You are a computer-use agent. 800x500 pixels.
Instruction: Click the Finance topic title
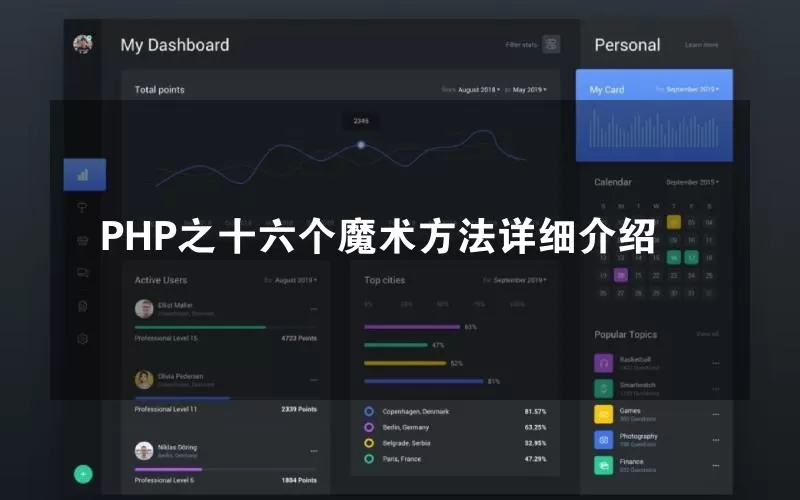point(632,462)
